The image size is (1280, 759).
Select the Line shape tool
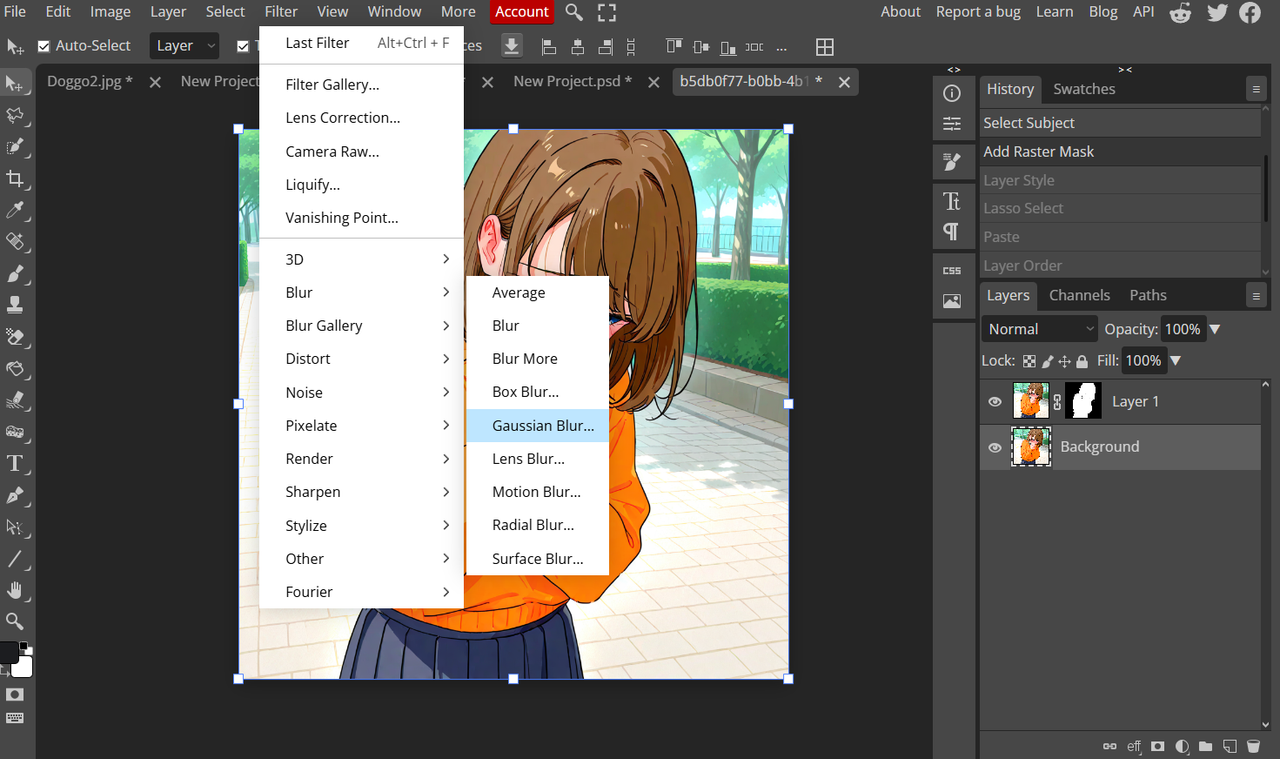click(15, 558)
